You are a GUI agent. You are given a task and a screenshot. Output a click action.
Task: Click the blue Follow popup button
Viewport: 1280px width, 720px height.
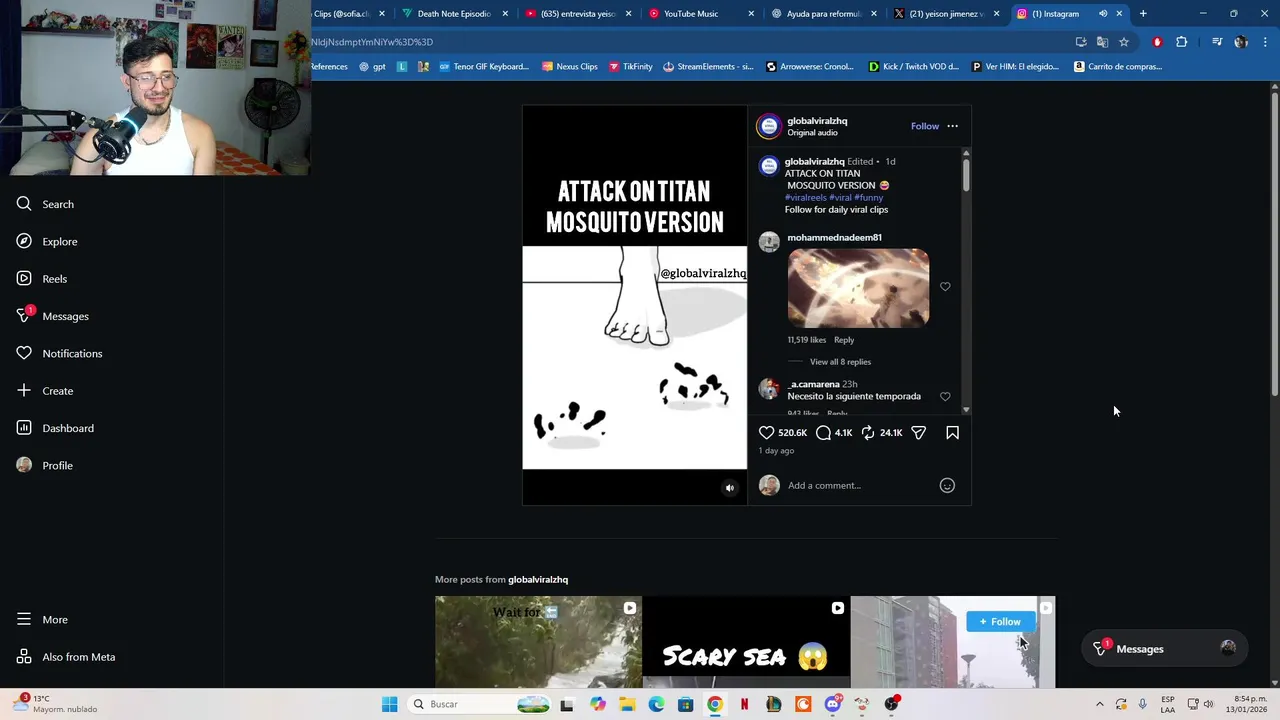1000,621
